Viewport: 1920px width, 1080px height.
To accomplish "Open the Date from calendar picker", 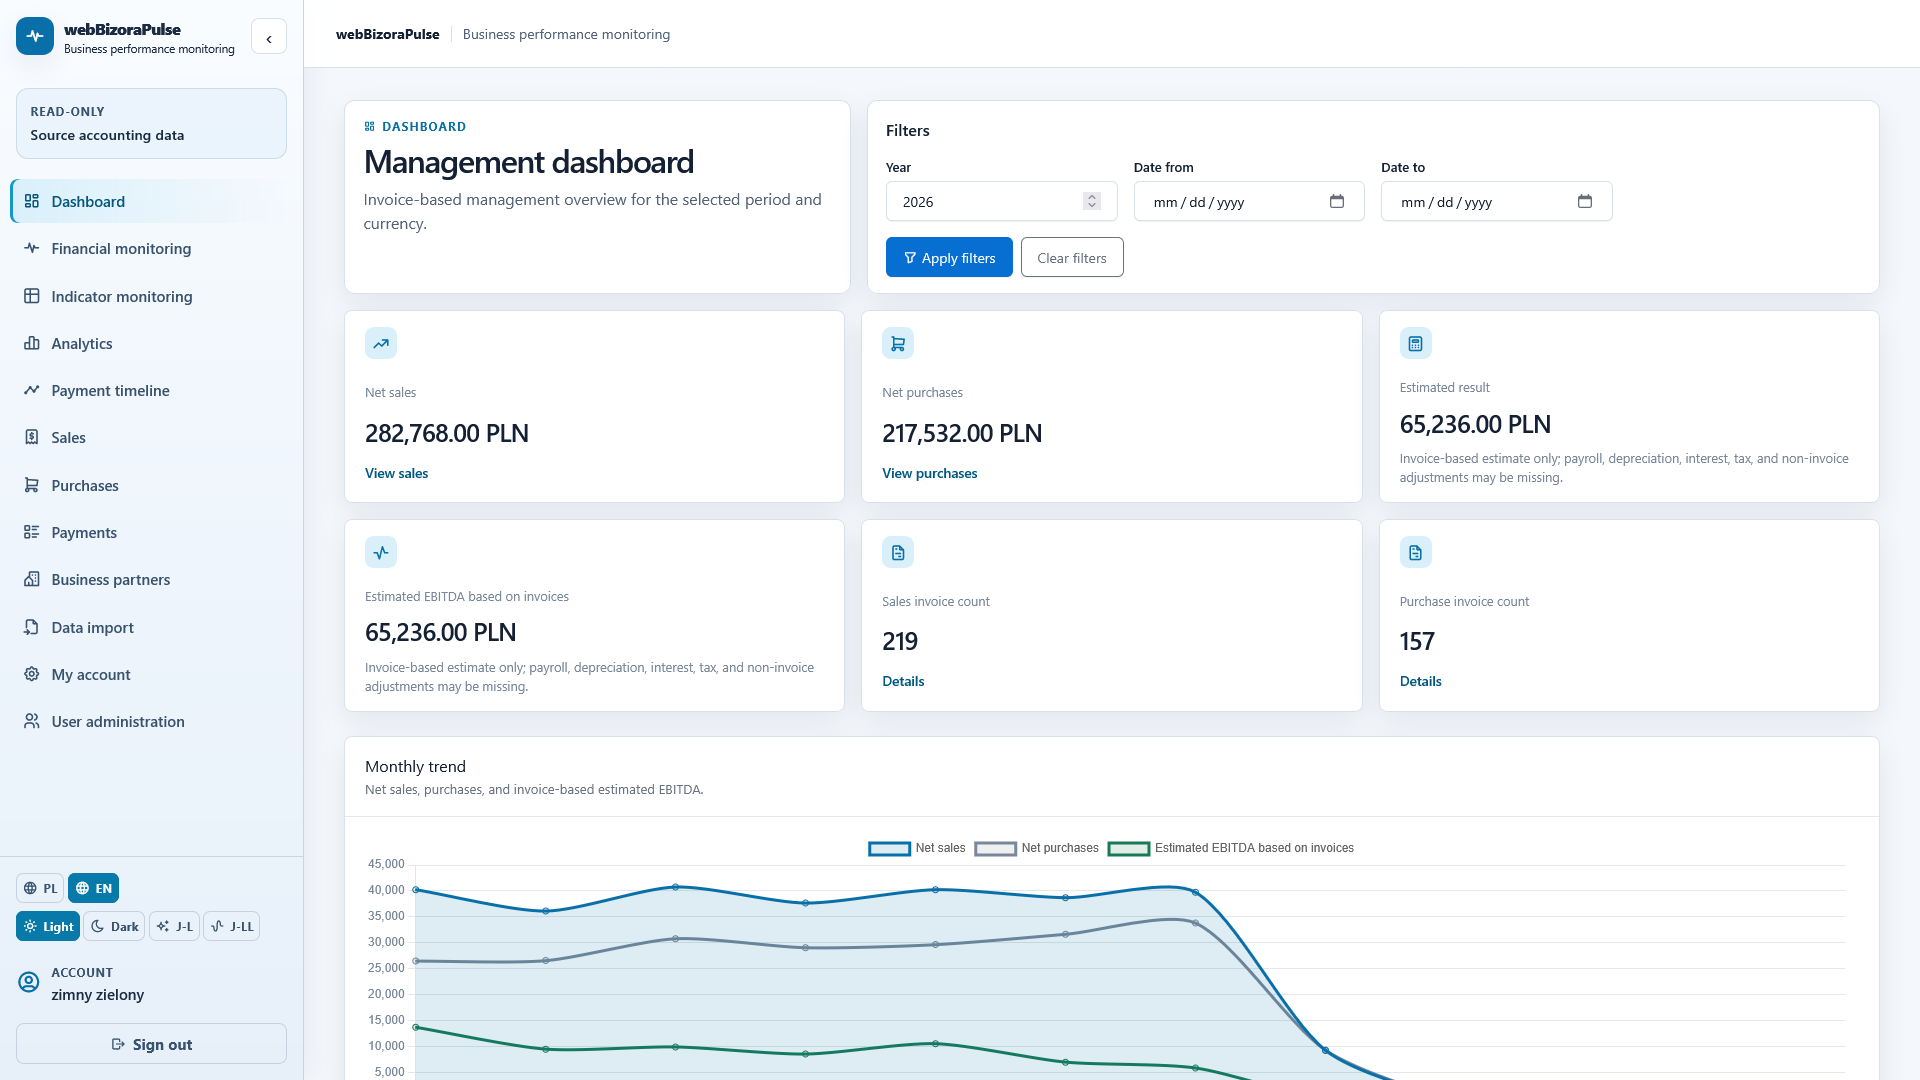I will [x=1337, y=201].
